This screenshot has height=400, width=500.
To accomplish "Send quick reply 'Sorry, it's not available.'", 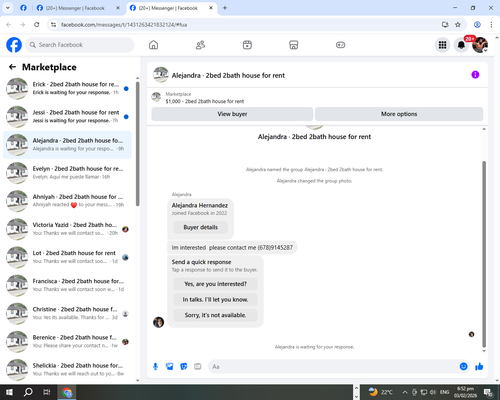I will tap(215, 315).
